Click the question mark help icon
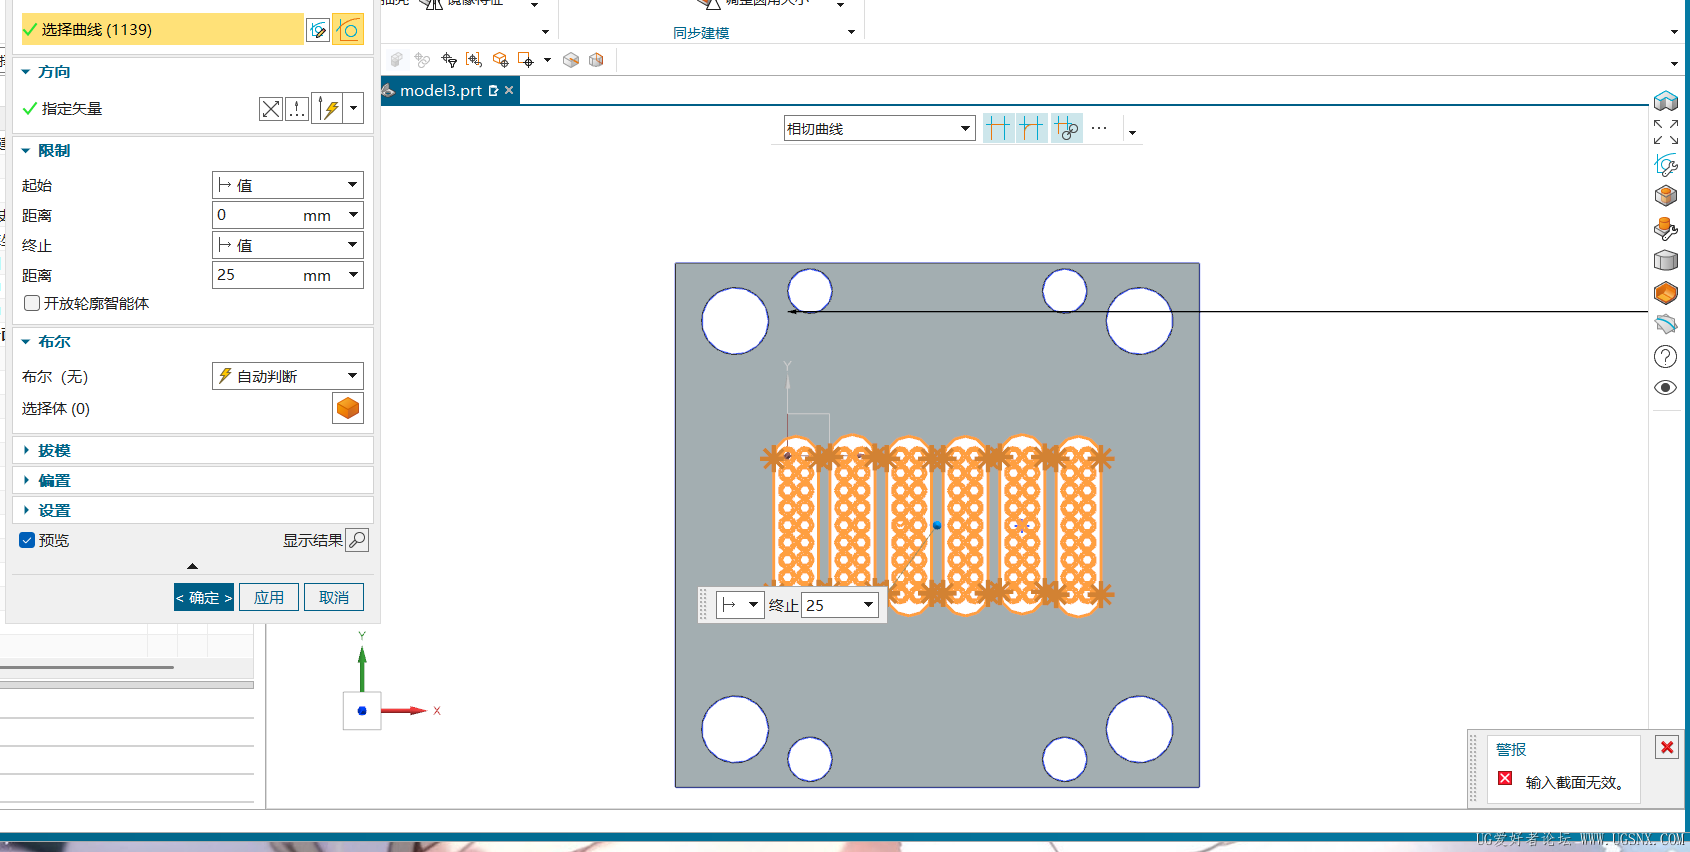This screenshot has height=852, width=1690. point(1665,356)
